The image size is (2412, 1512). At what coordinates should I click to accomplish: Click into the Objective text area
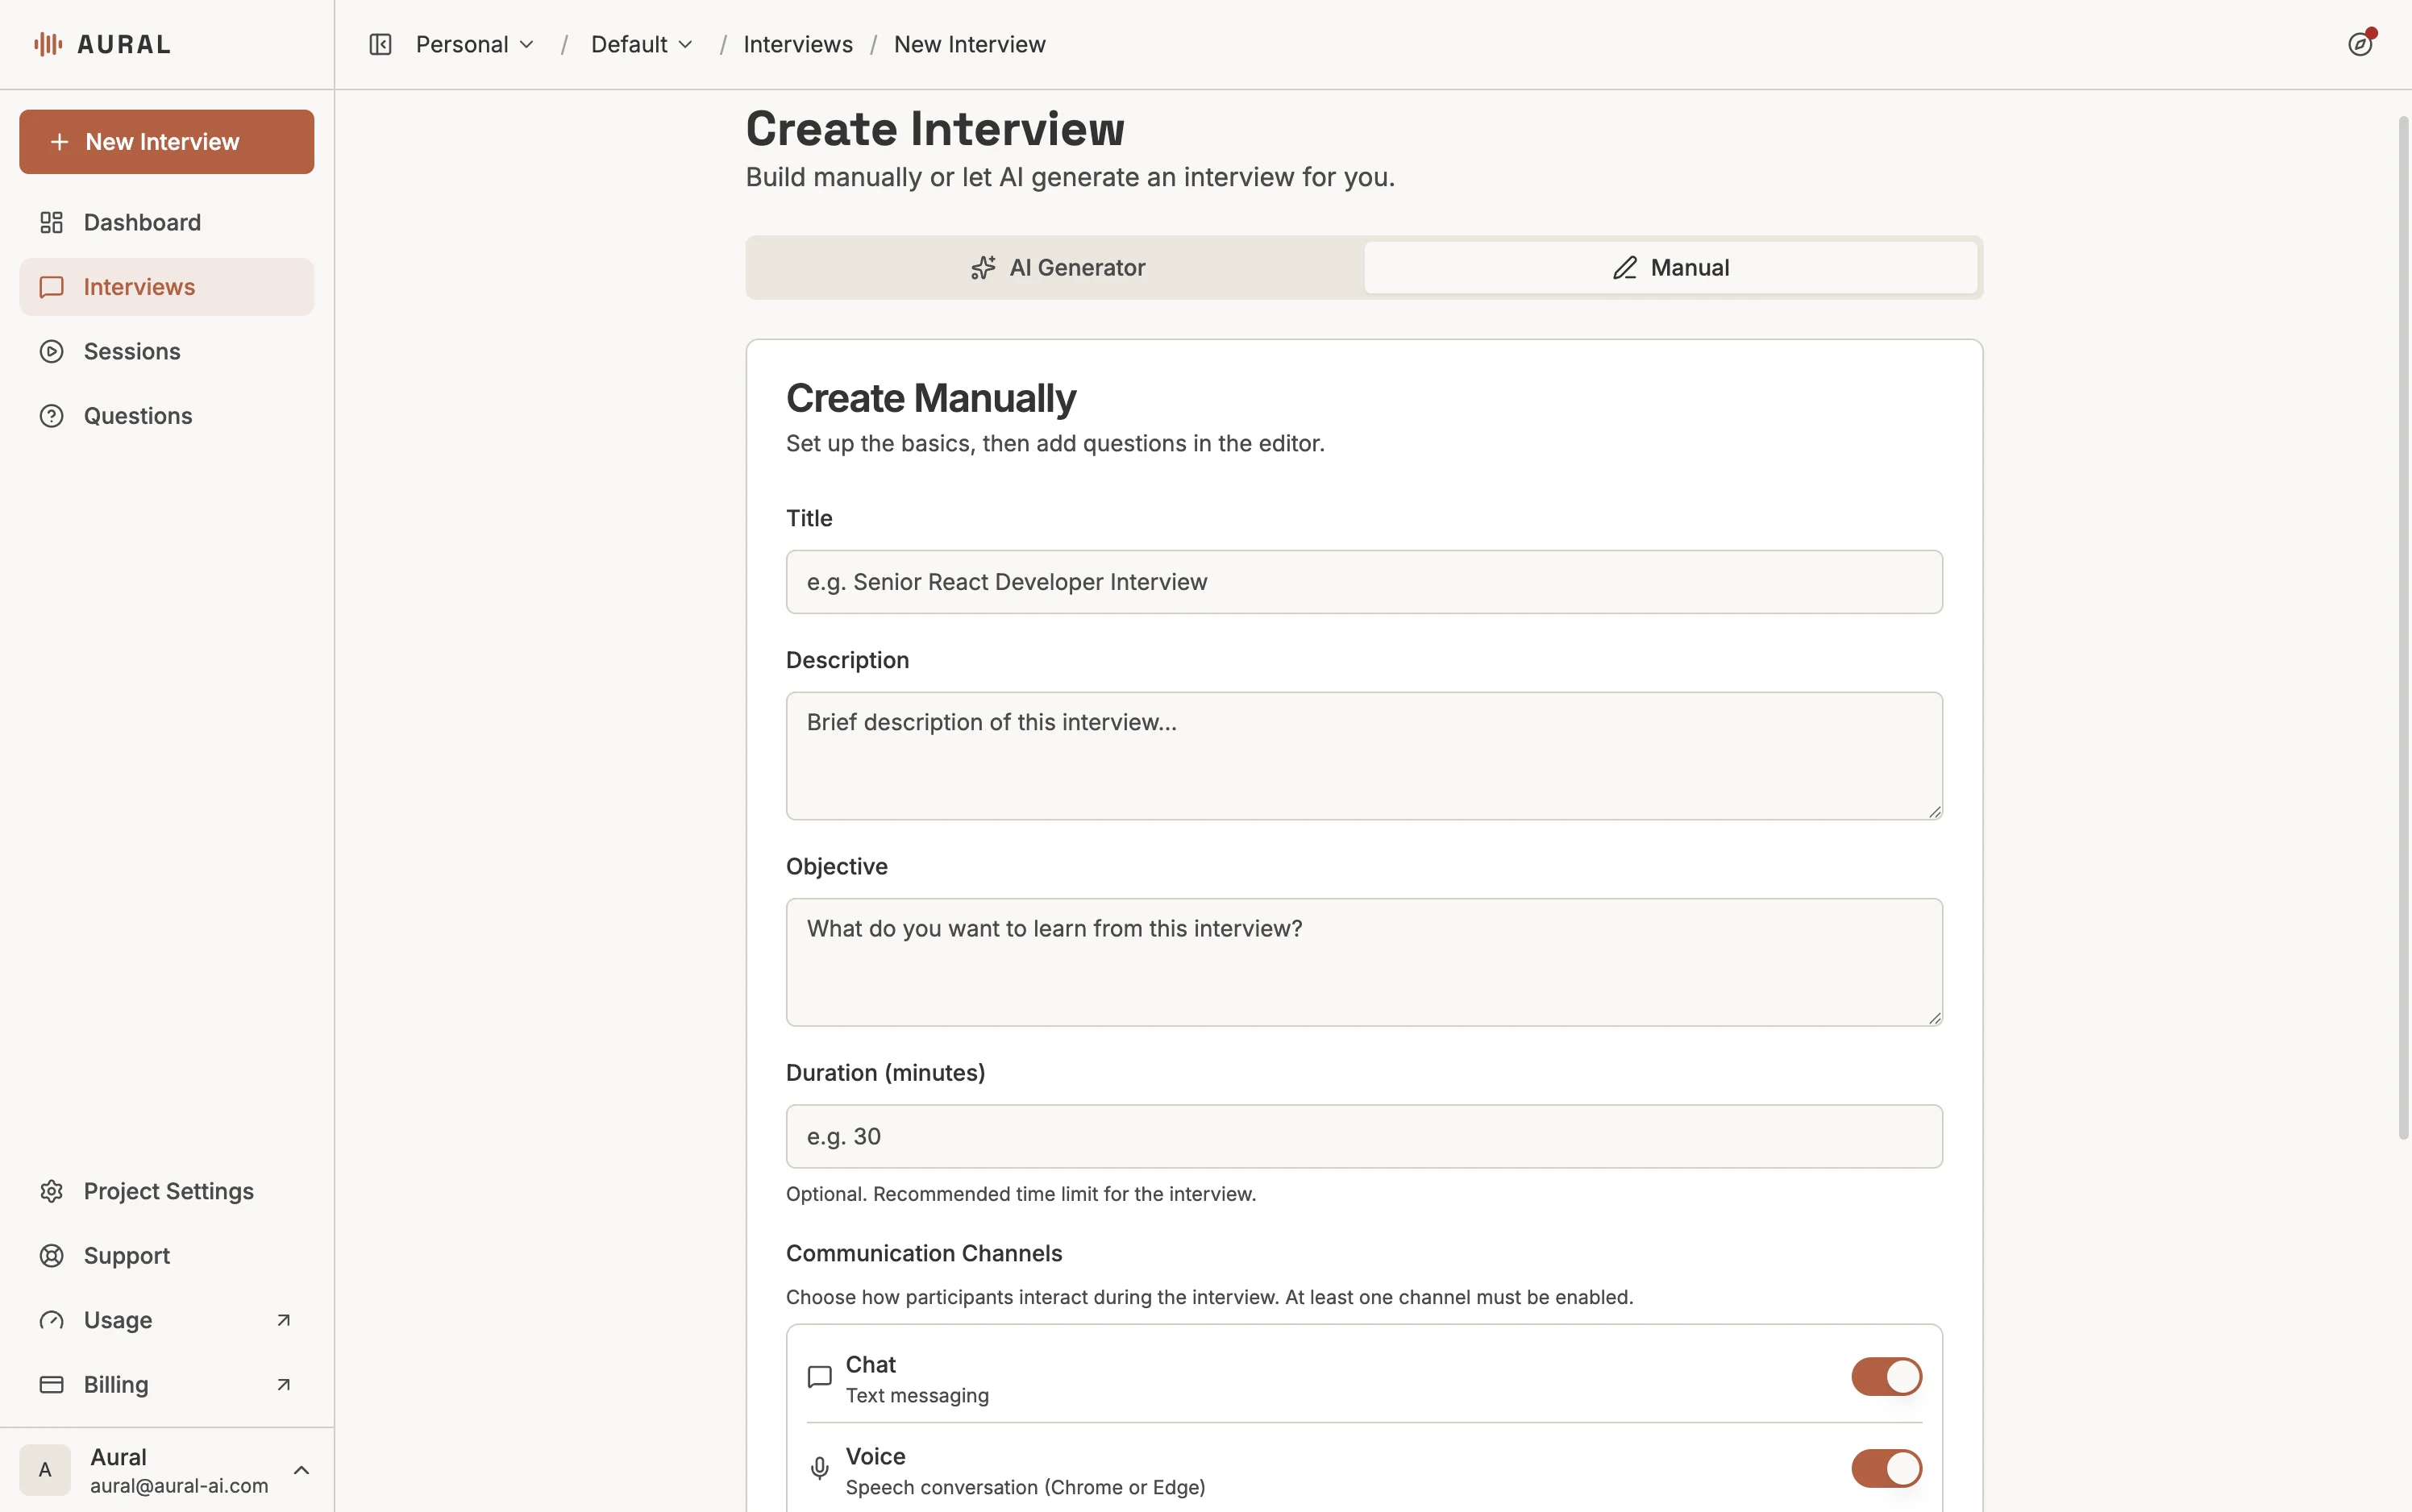coord(1364,962)
